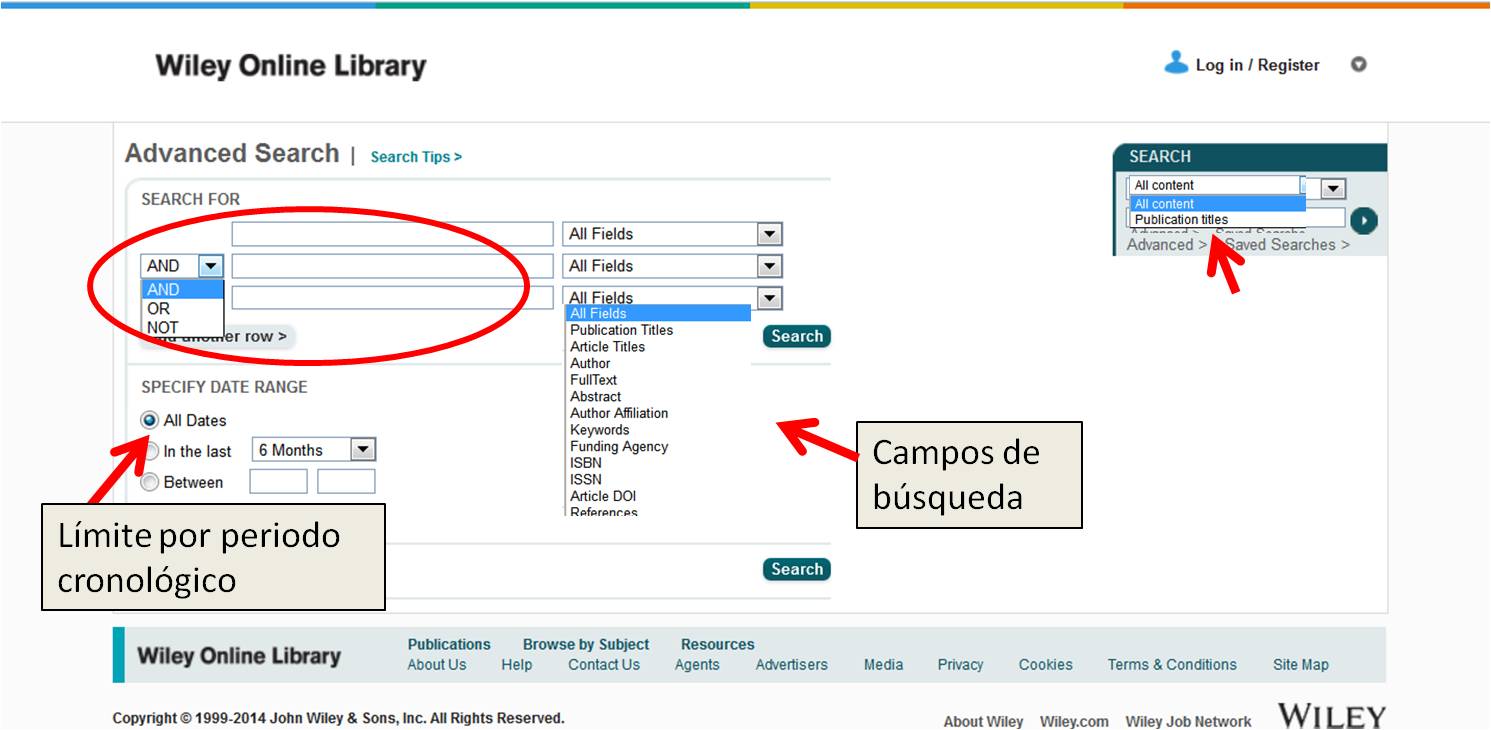
Task: Open the Help footer link
Action: [x=517, y=665]
